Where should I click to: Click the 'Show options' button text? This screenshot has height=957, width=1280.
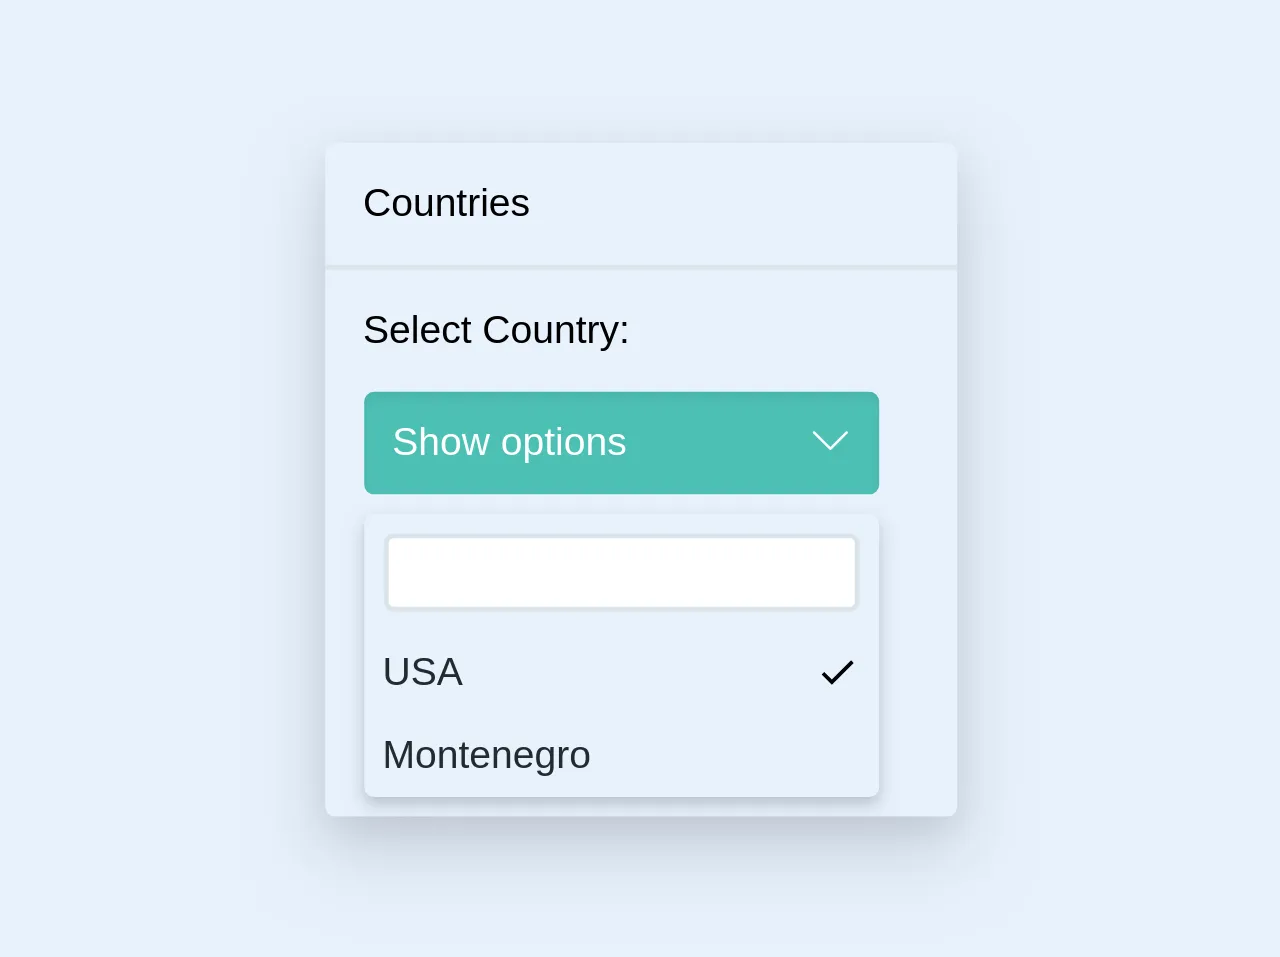(509, 442)
